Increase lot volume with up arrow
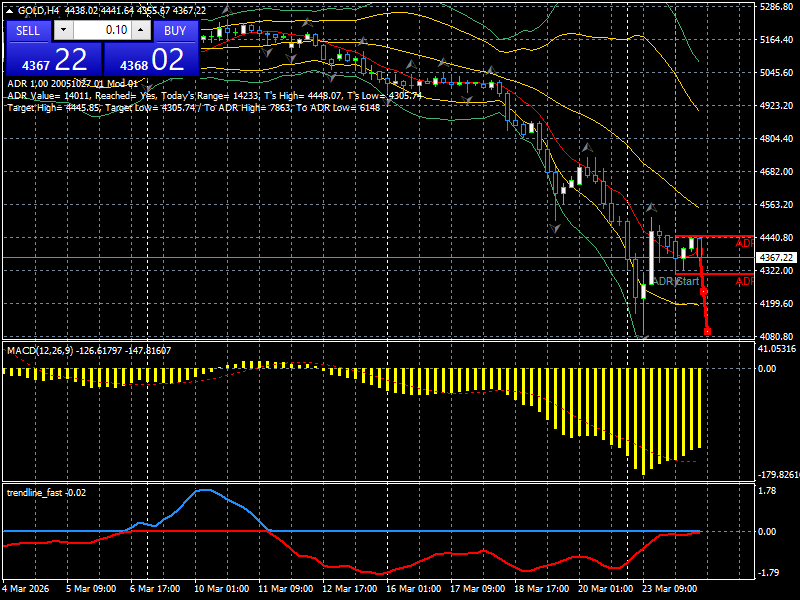 click(x=141, y=31)
